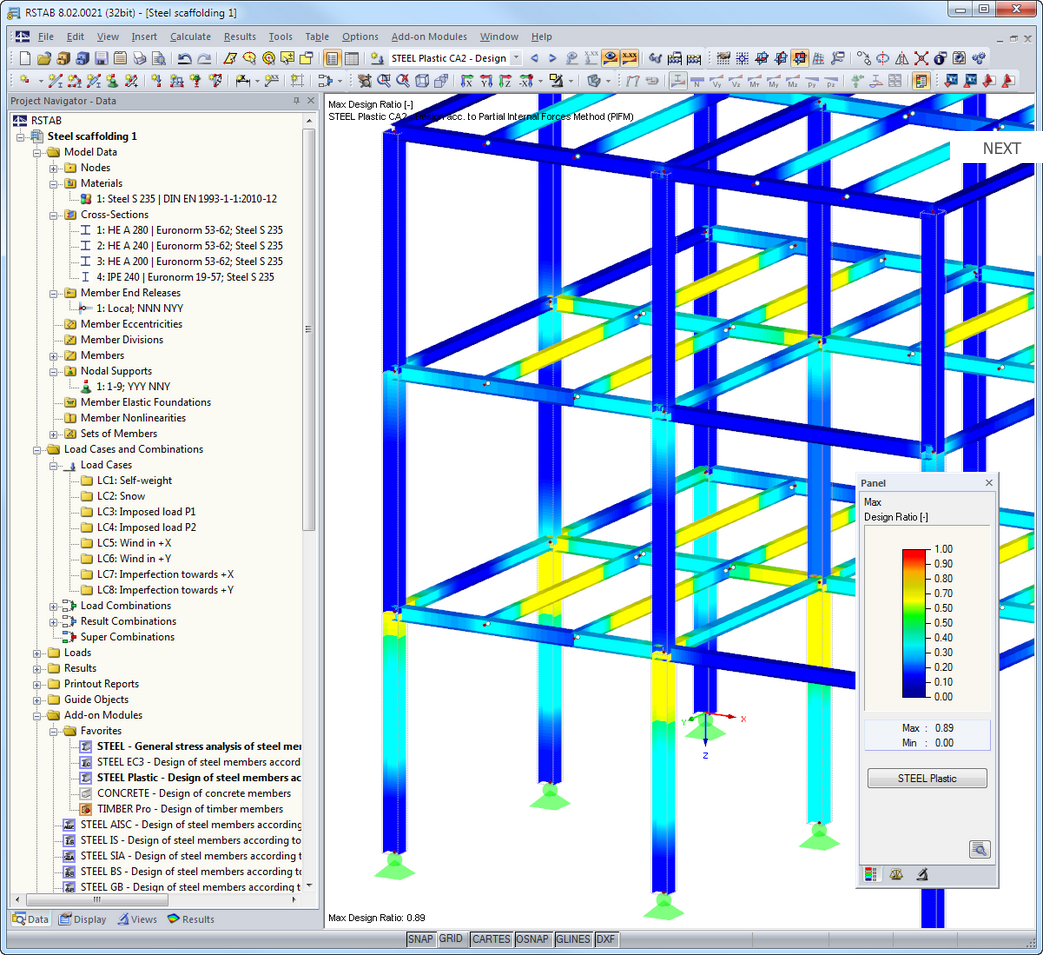Collapse the Load Cases and Combinations branch
The height and width of the screenshot is (955, 1043).
(x=38, y=449)
